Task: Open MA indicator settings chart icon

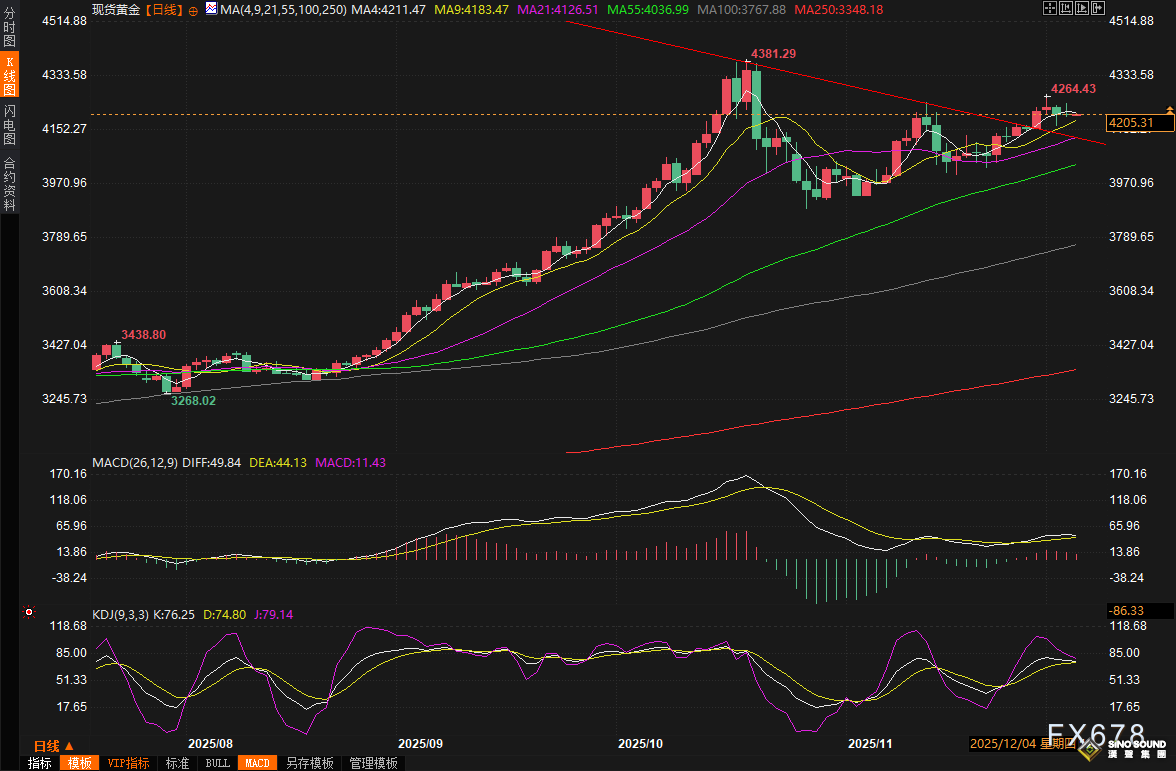Action: (x=211, y=10)
